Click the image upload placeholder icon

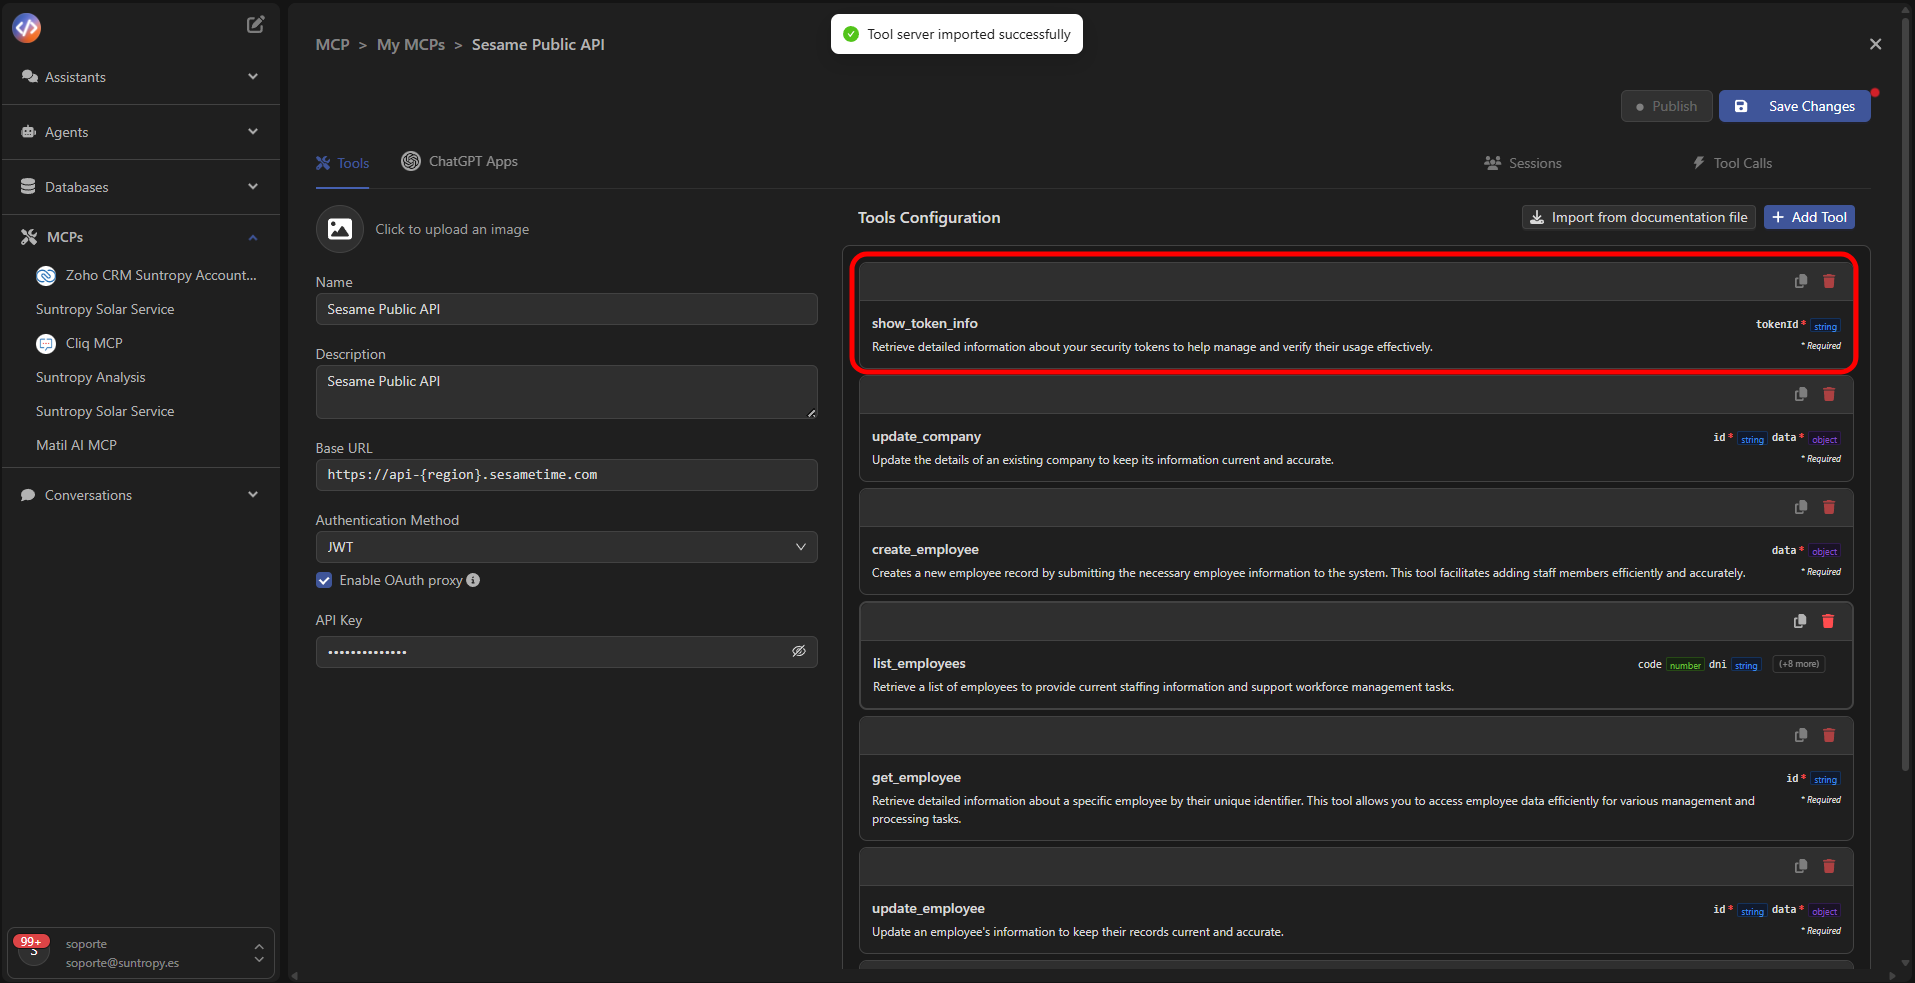(339, 228)
